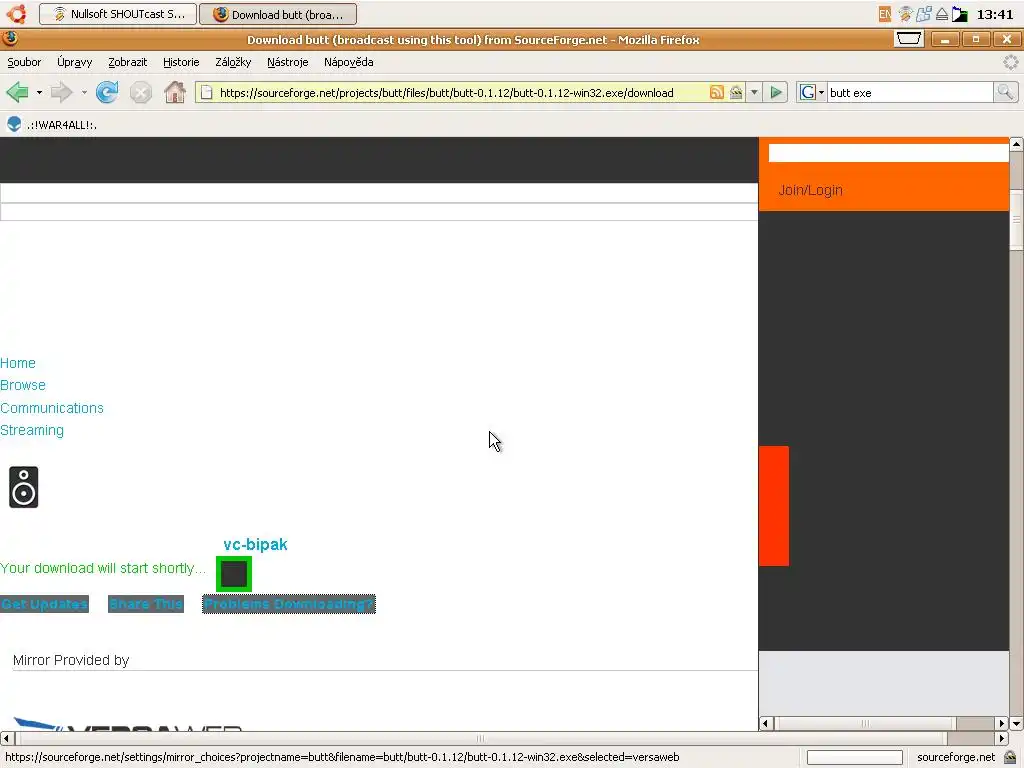Click the vc-bipak link
This screenshot has height=768, width=1024.
(x=255, y=545)
